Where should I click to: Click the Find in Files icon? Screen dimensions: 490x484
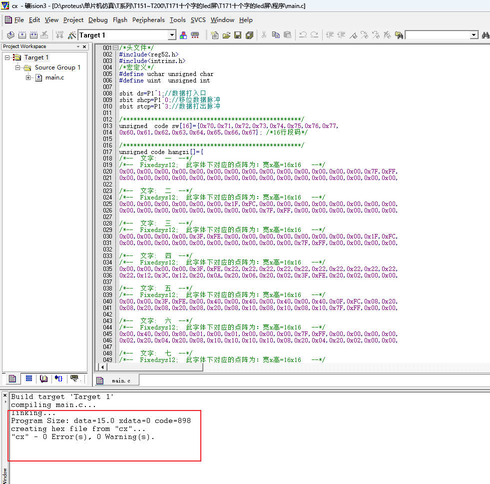(399, 35)
